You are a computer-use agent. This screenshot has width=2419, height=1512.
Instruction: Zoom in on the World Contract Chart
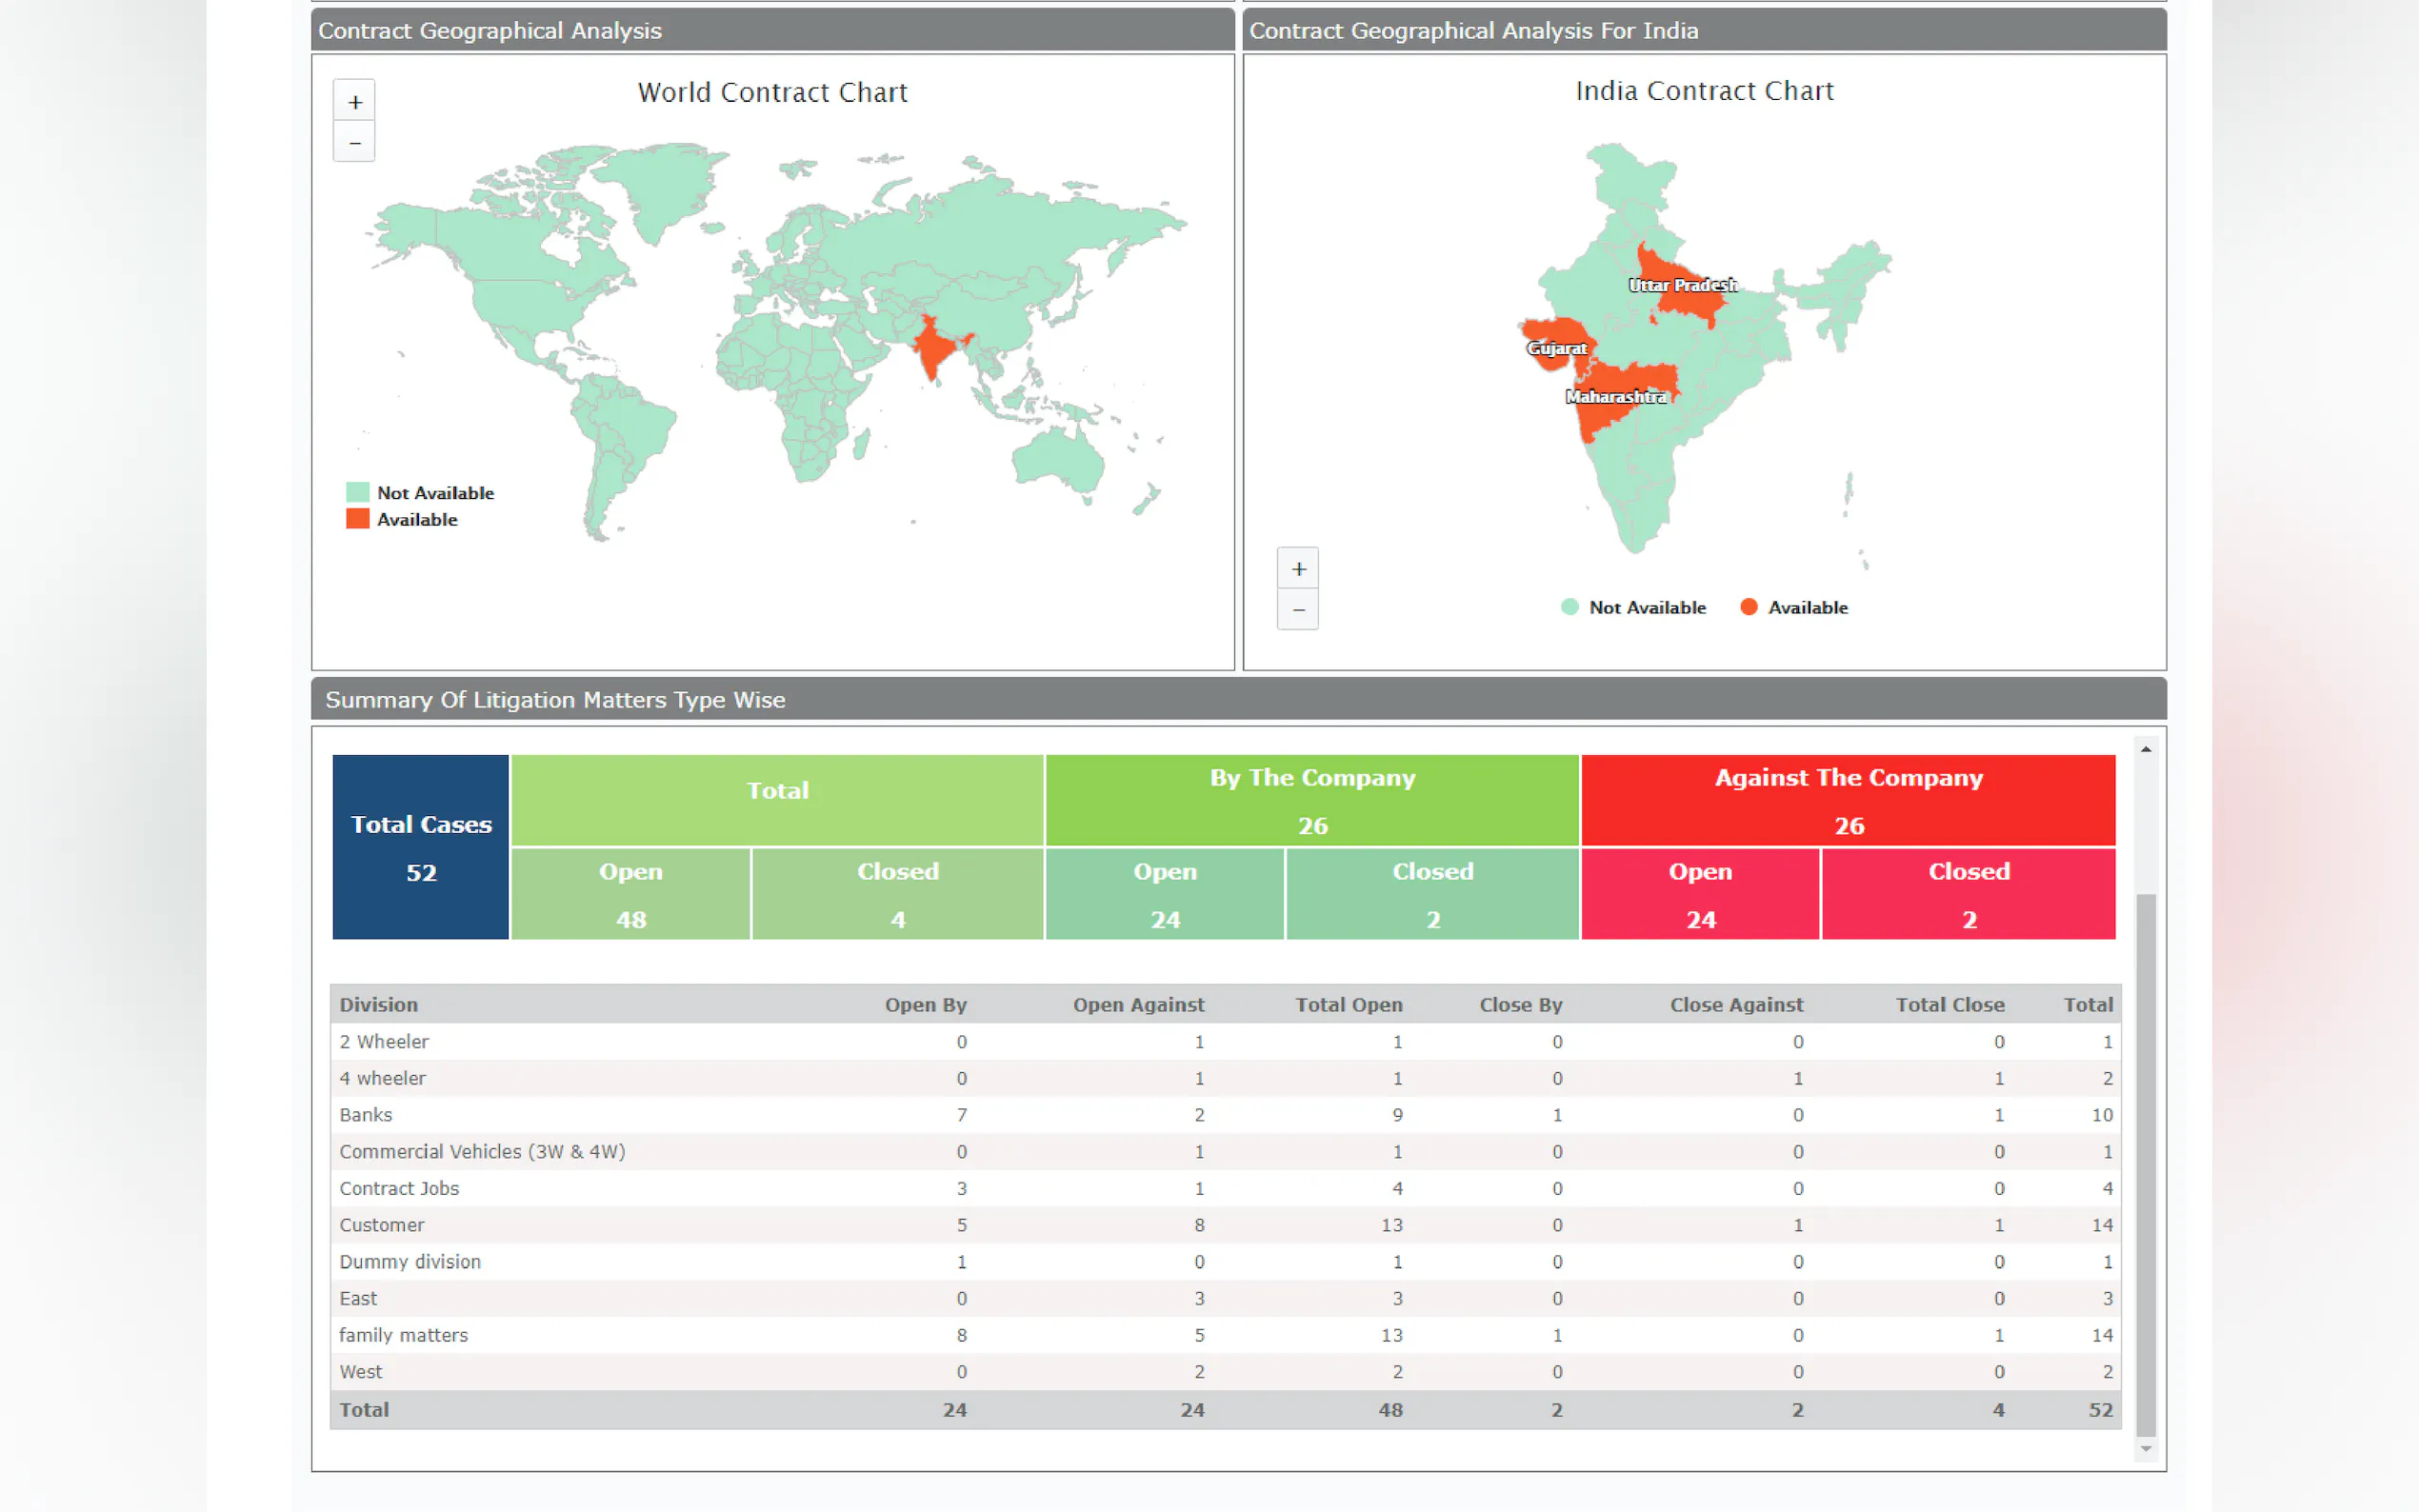354,102
